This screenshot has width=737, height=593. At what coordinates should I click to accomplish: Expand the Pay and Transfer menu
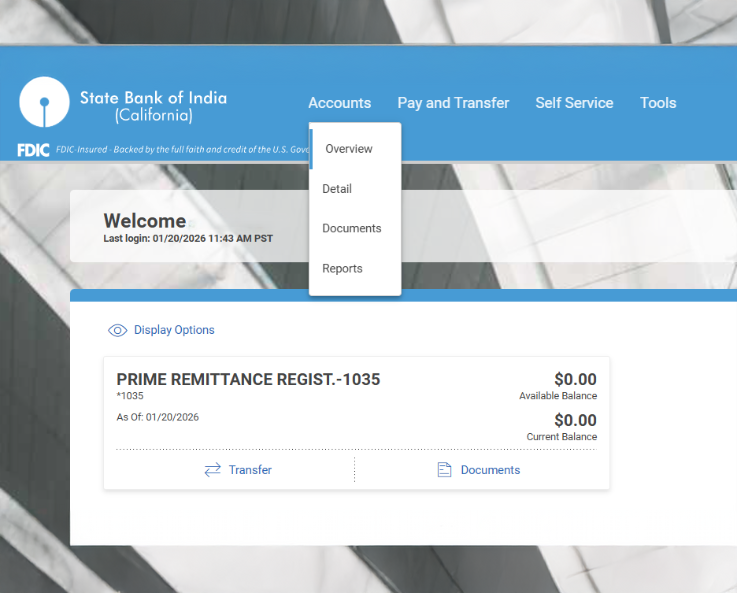pyautogui.click(x=453, y=103)
